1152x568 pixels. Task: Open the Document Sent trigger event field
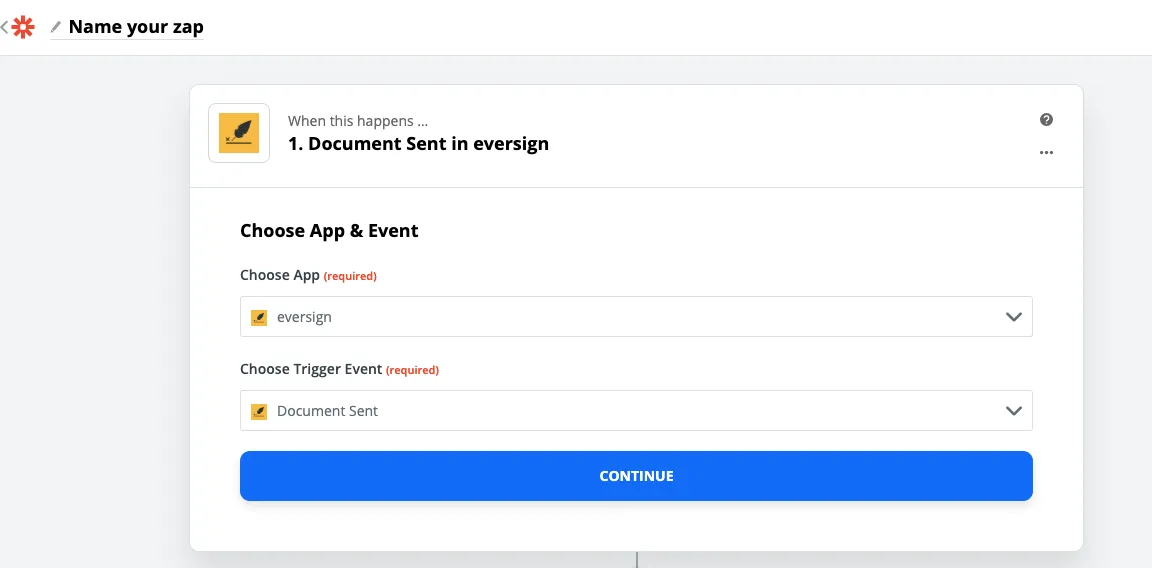point(636,411)
